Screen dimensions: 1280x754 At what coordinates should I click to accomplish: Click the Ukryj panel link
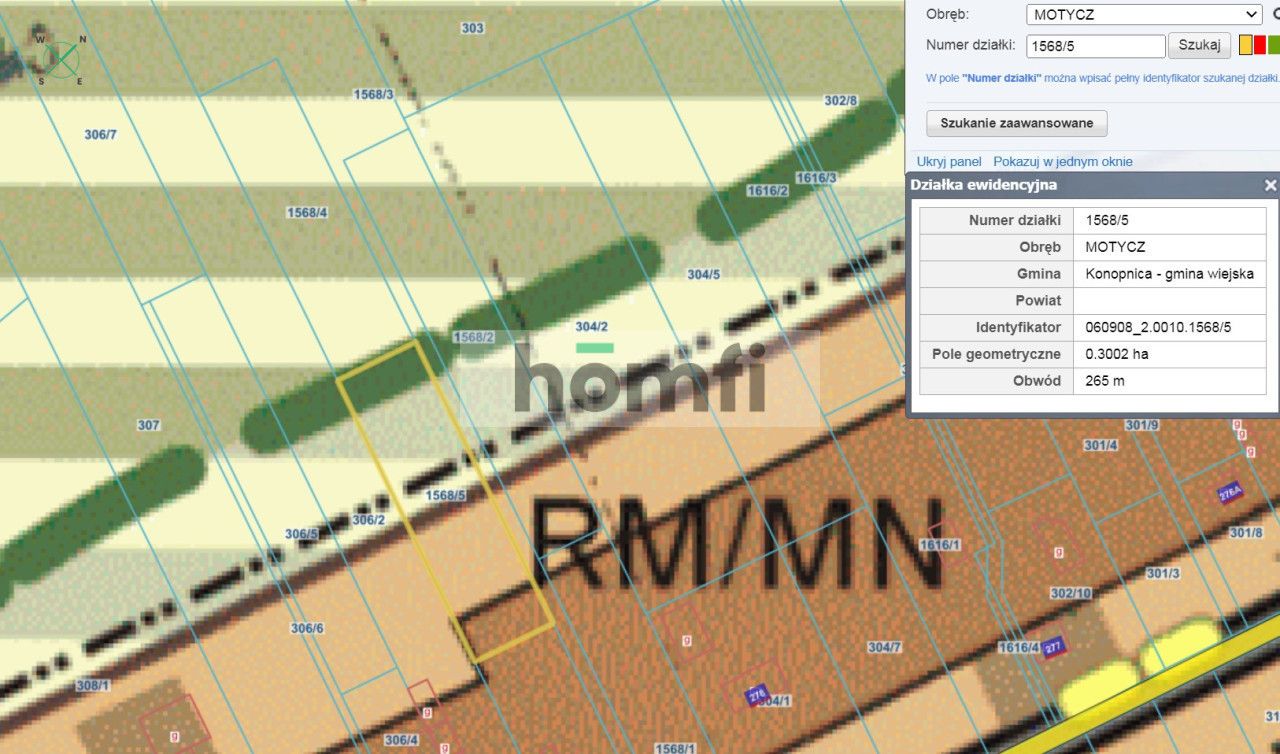949,161
